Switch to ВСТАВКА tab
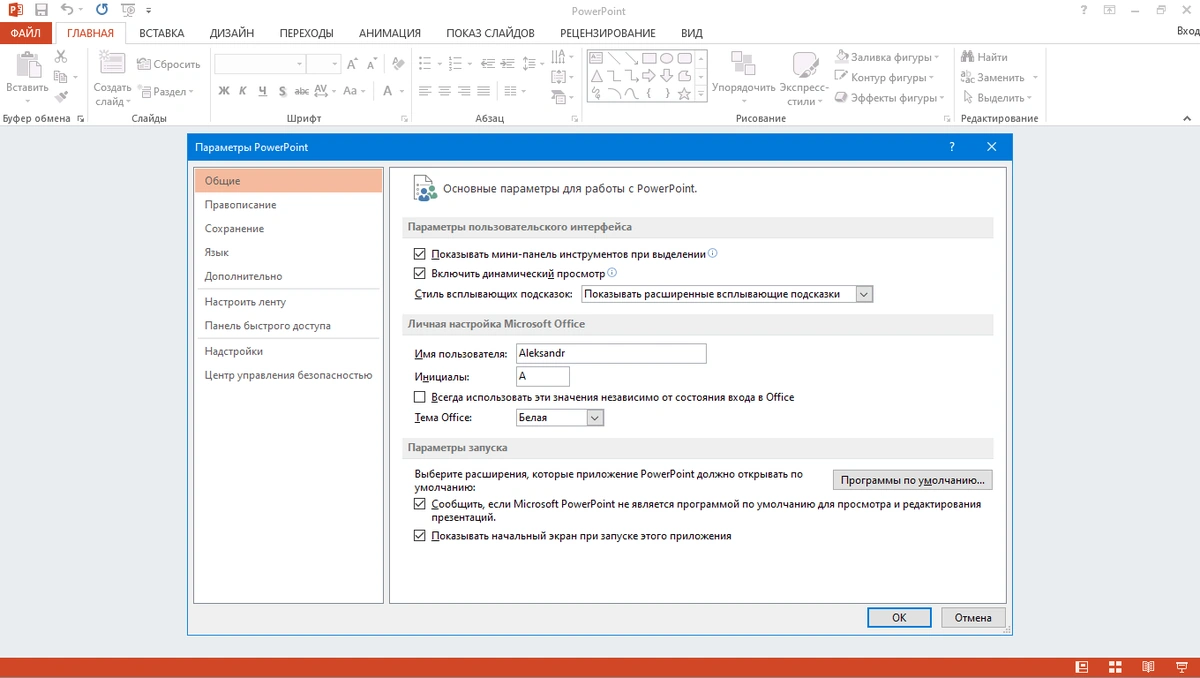This screenshot has width=1200, height=678. (x=162, y=33)
